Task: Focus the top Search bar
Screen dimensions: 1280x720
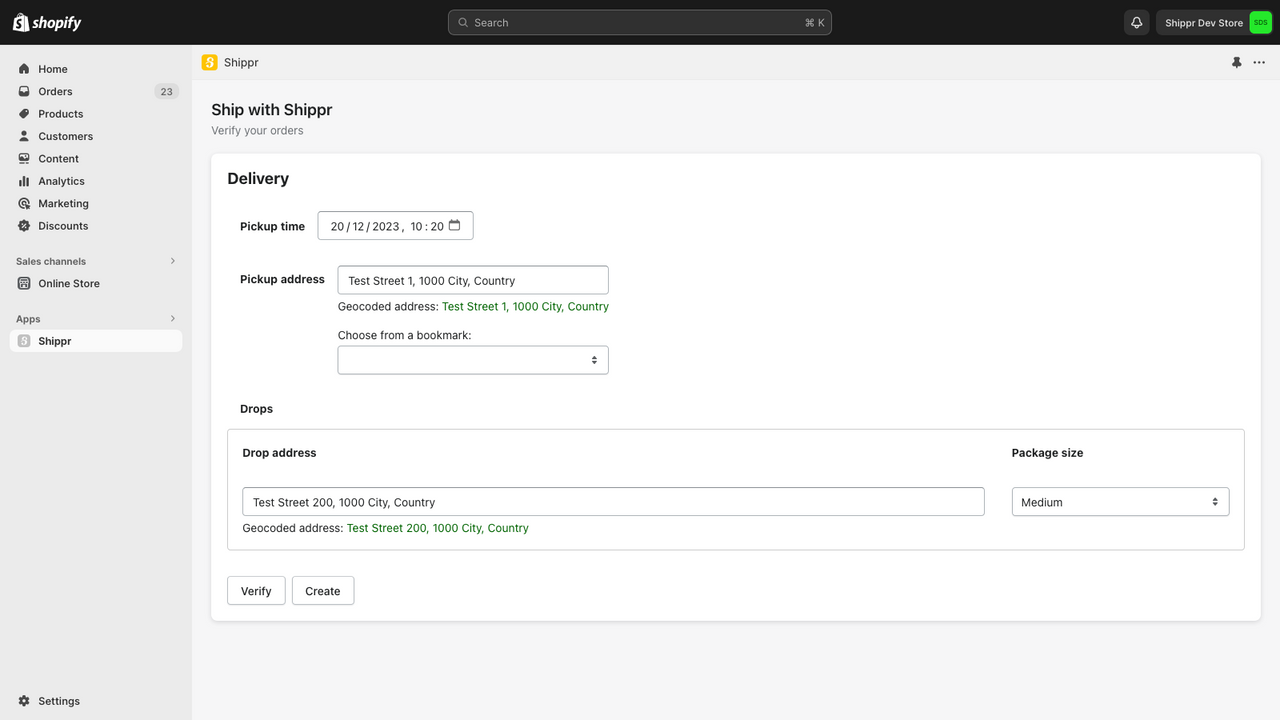Action: [x=640, y=22]
